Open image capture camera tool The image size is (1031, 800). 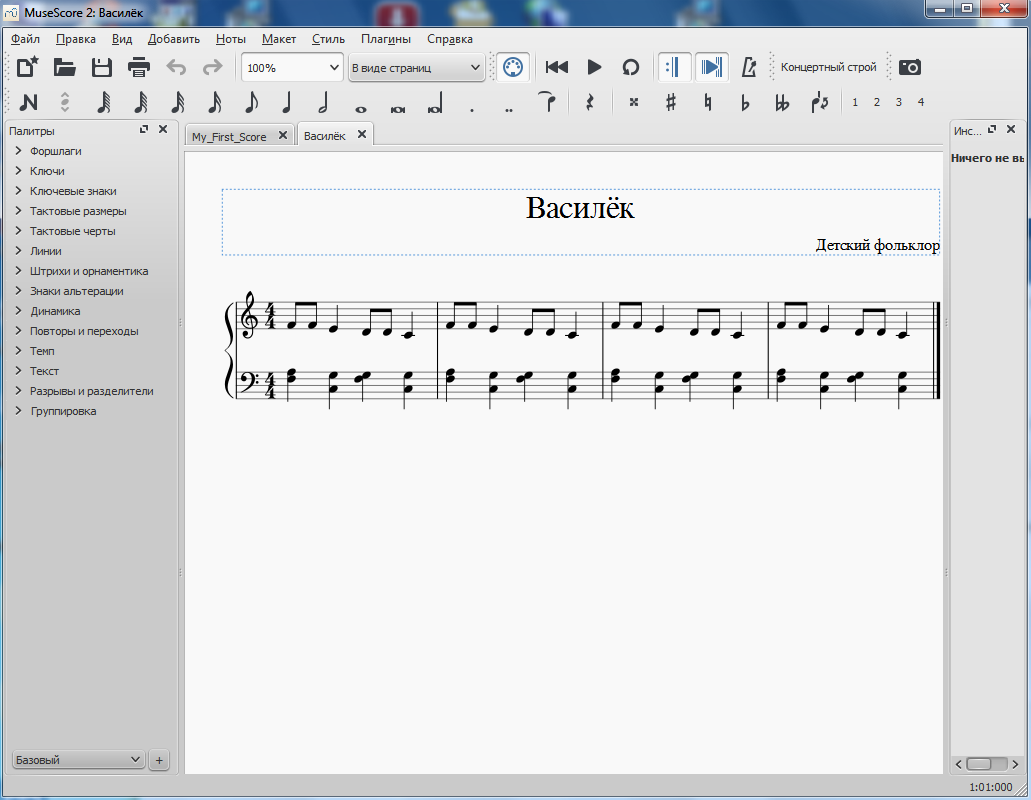909,67
